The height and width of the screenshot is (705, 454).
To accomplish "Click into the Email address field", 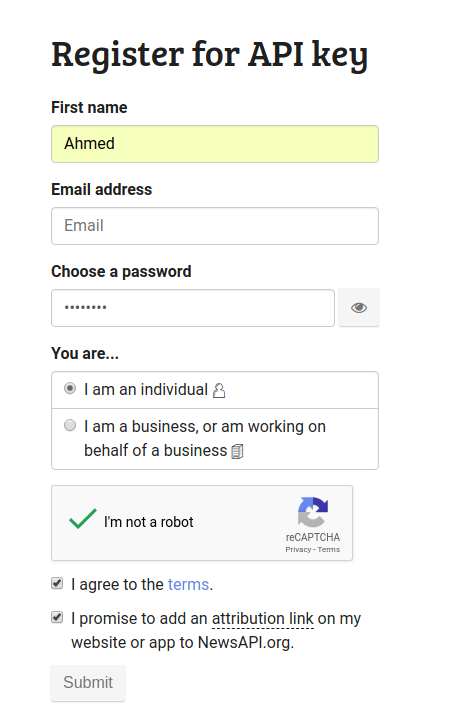I will pos(215,226).
